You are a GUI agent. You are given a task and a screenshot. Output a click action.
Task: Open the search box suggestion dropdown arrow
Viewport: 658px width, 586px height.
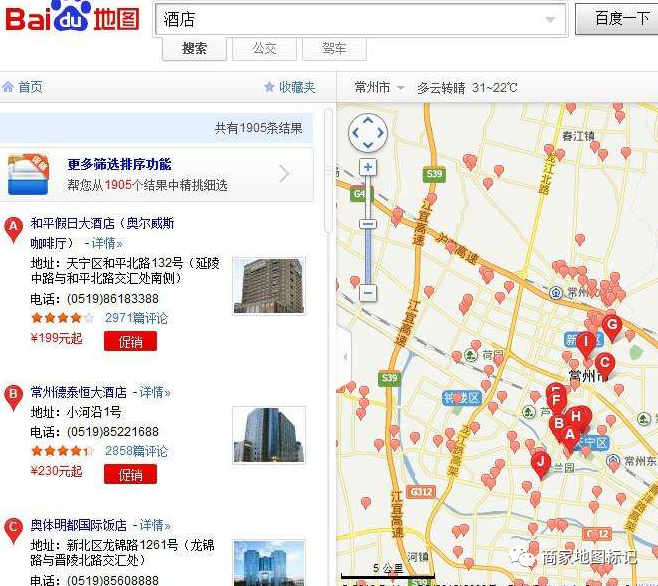coord(550,20)
